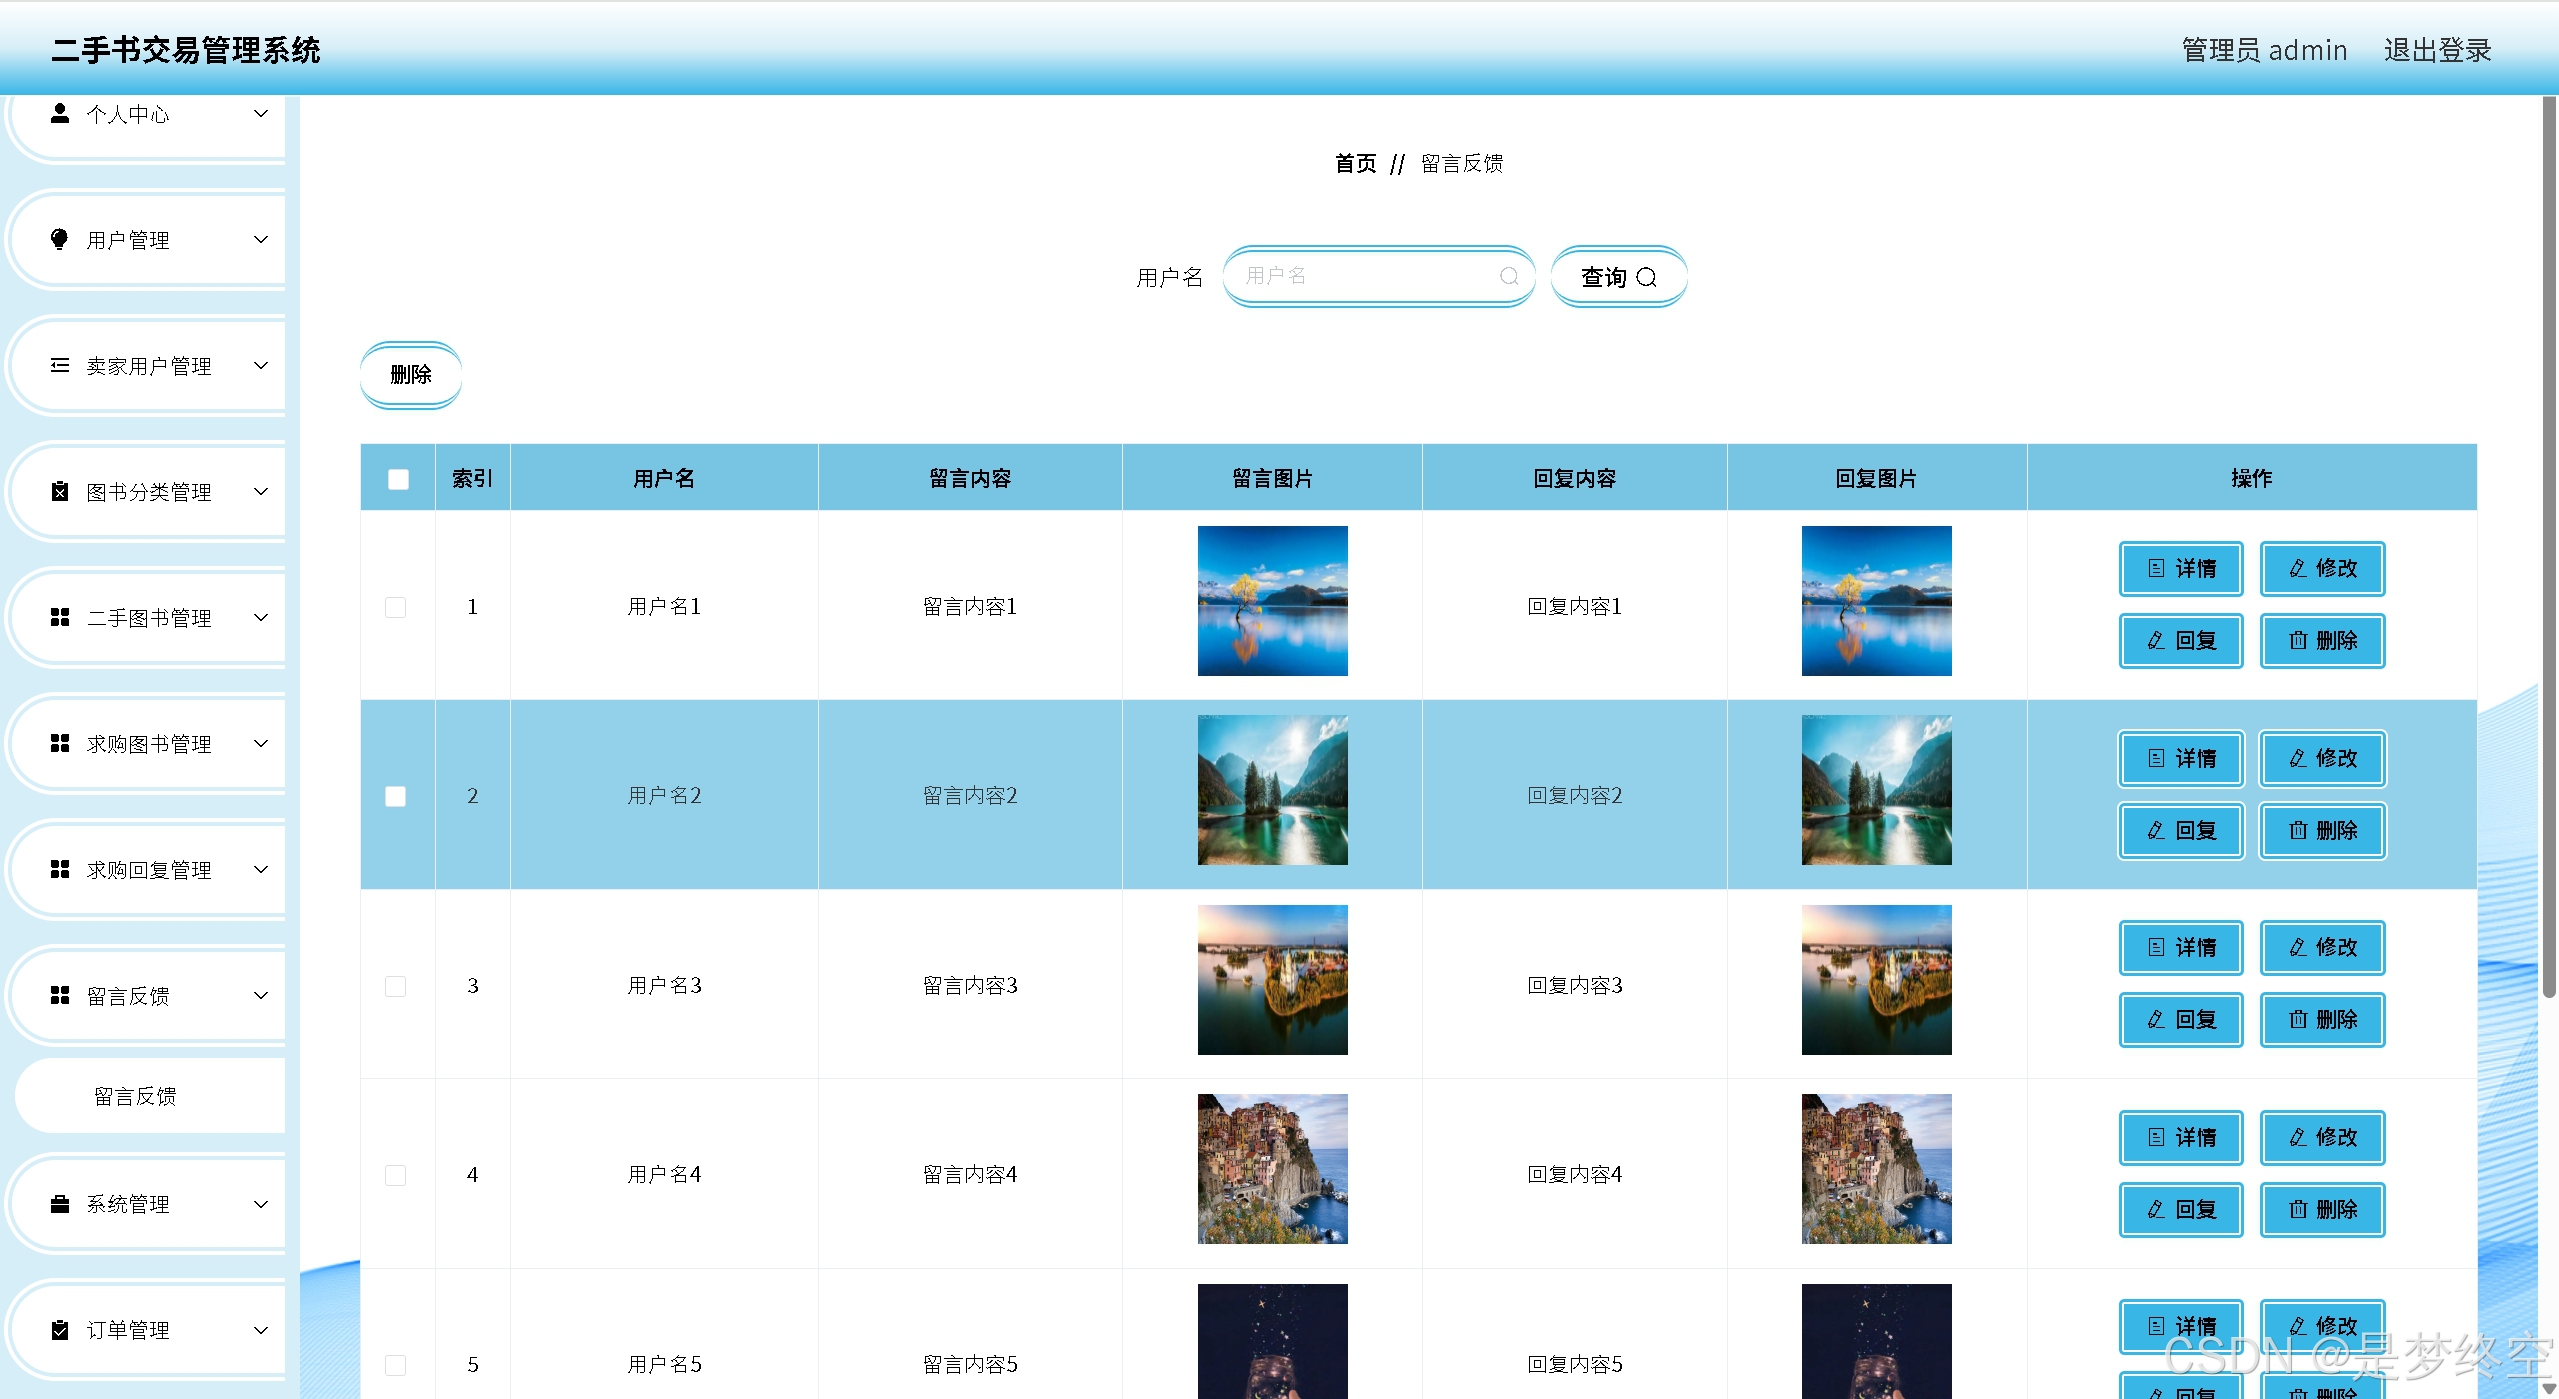
Task: Click the briefcase icon beside 系统管理
Action: coord(60,1203)
